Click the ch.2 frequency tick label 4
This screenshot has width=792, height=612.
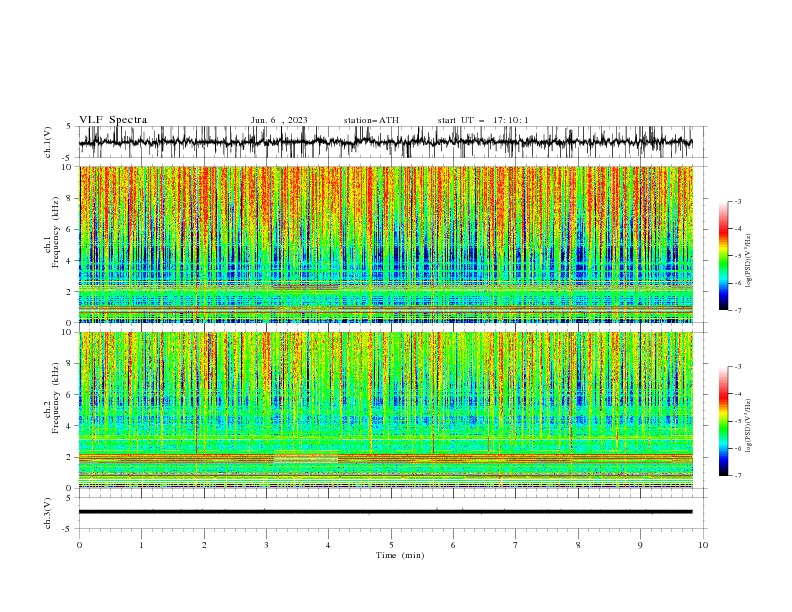click(x=70, y=426)
